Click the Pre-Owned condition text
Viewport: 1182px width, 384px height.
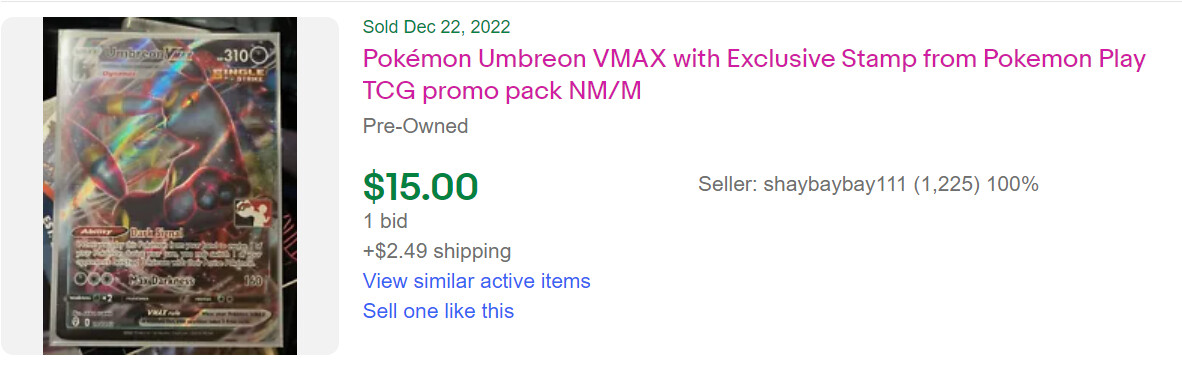[415, 126]
